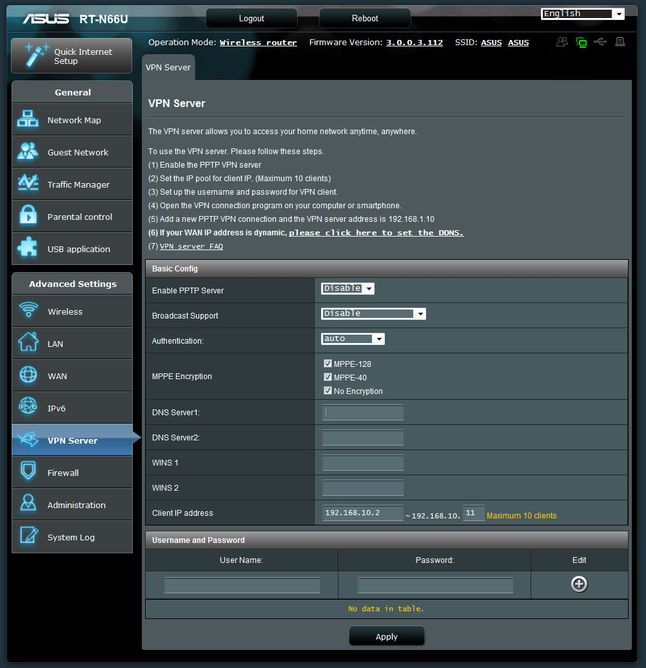646x668 pixels.
Task: Click the first ASUS SSID link
Action: pyautogui.click(x=491, y=43)
